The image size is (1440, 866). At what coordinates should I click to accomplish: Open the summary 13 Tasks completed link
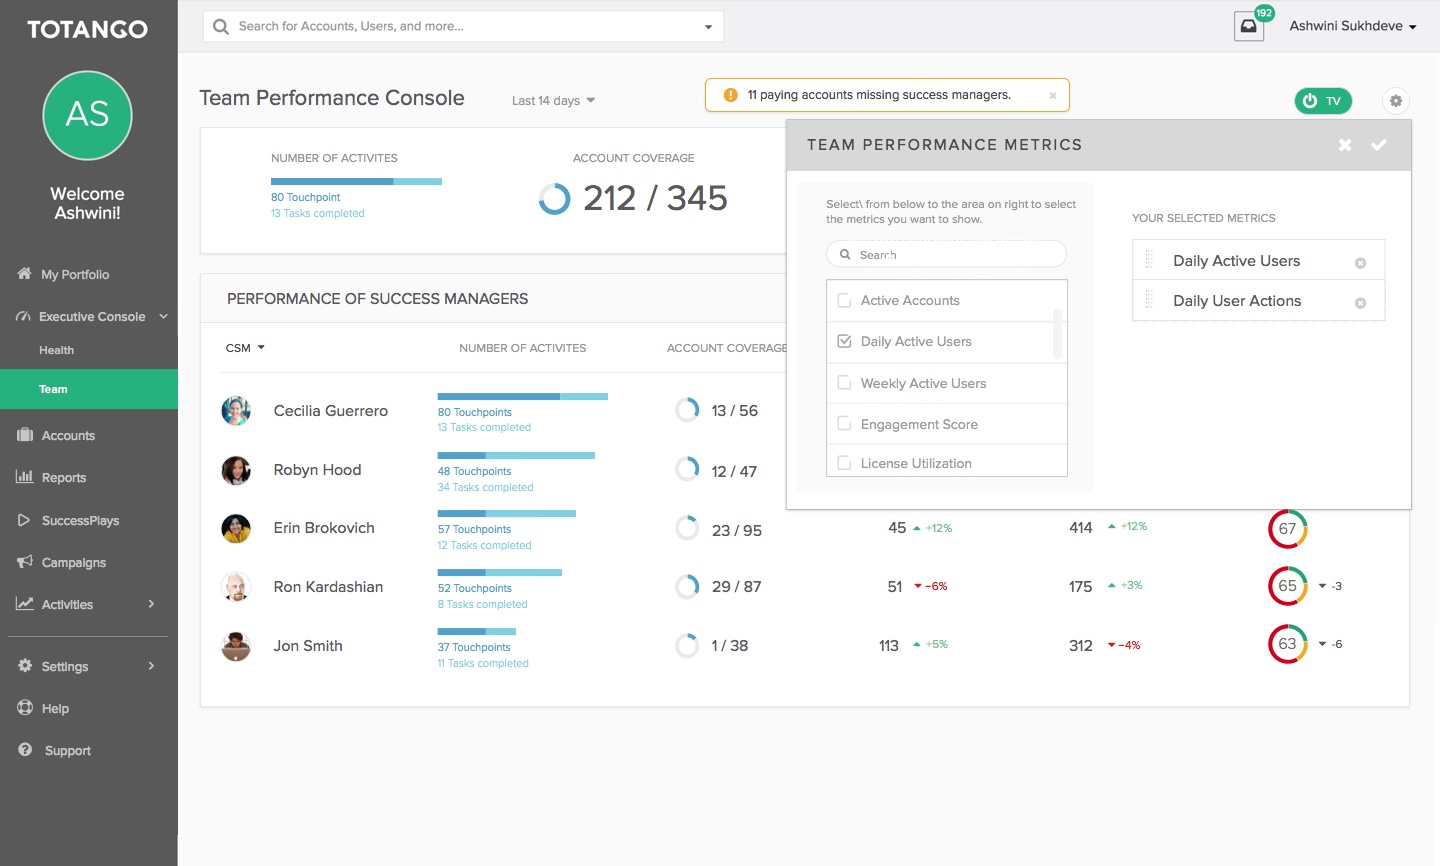(317, 213)
